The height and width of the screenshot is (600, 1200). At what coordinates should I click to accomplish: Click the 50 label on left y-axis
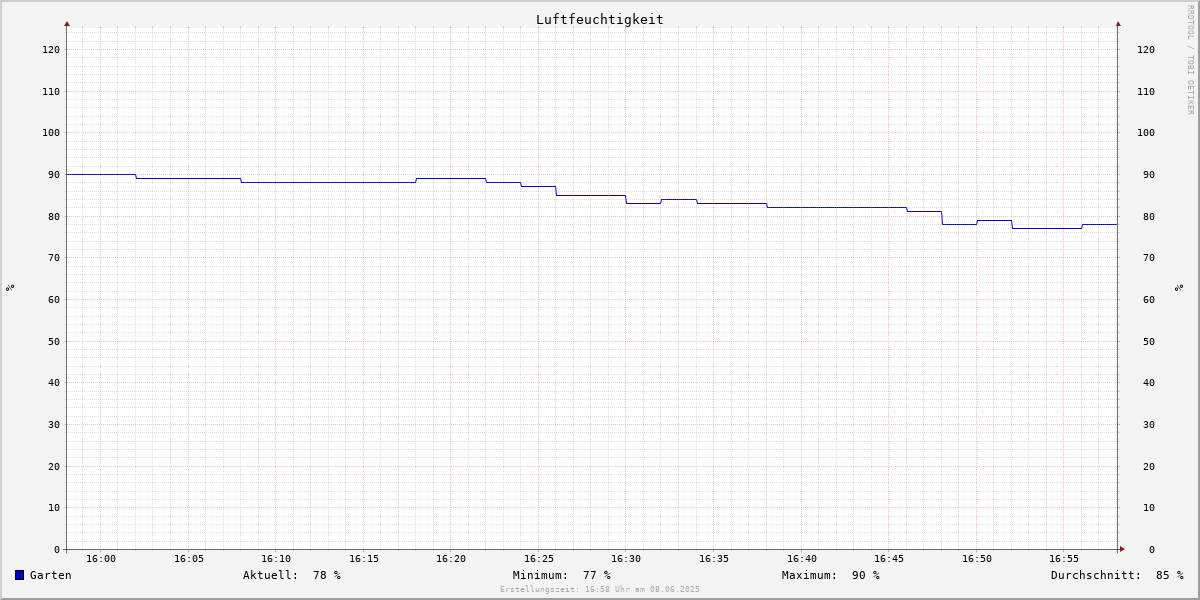coord(54,341)
